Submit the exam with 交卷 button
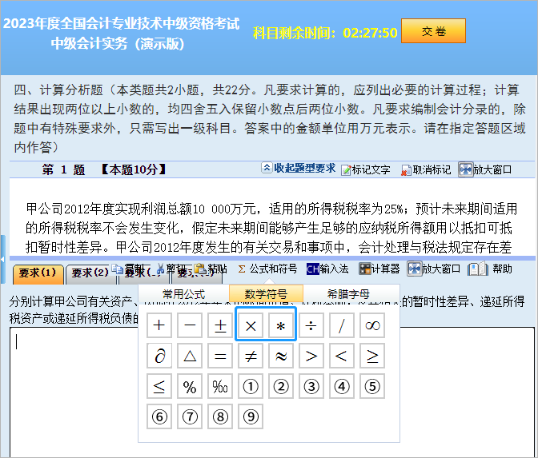This screenshot has width=538, height=458. (x=433, y=31)
